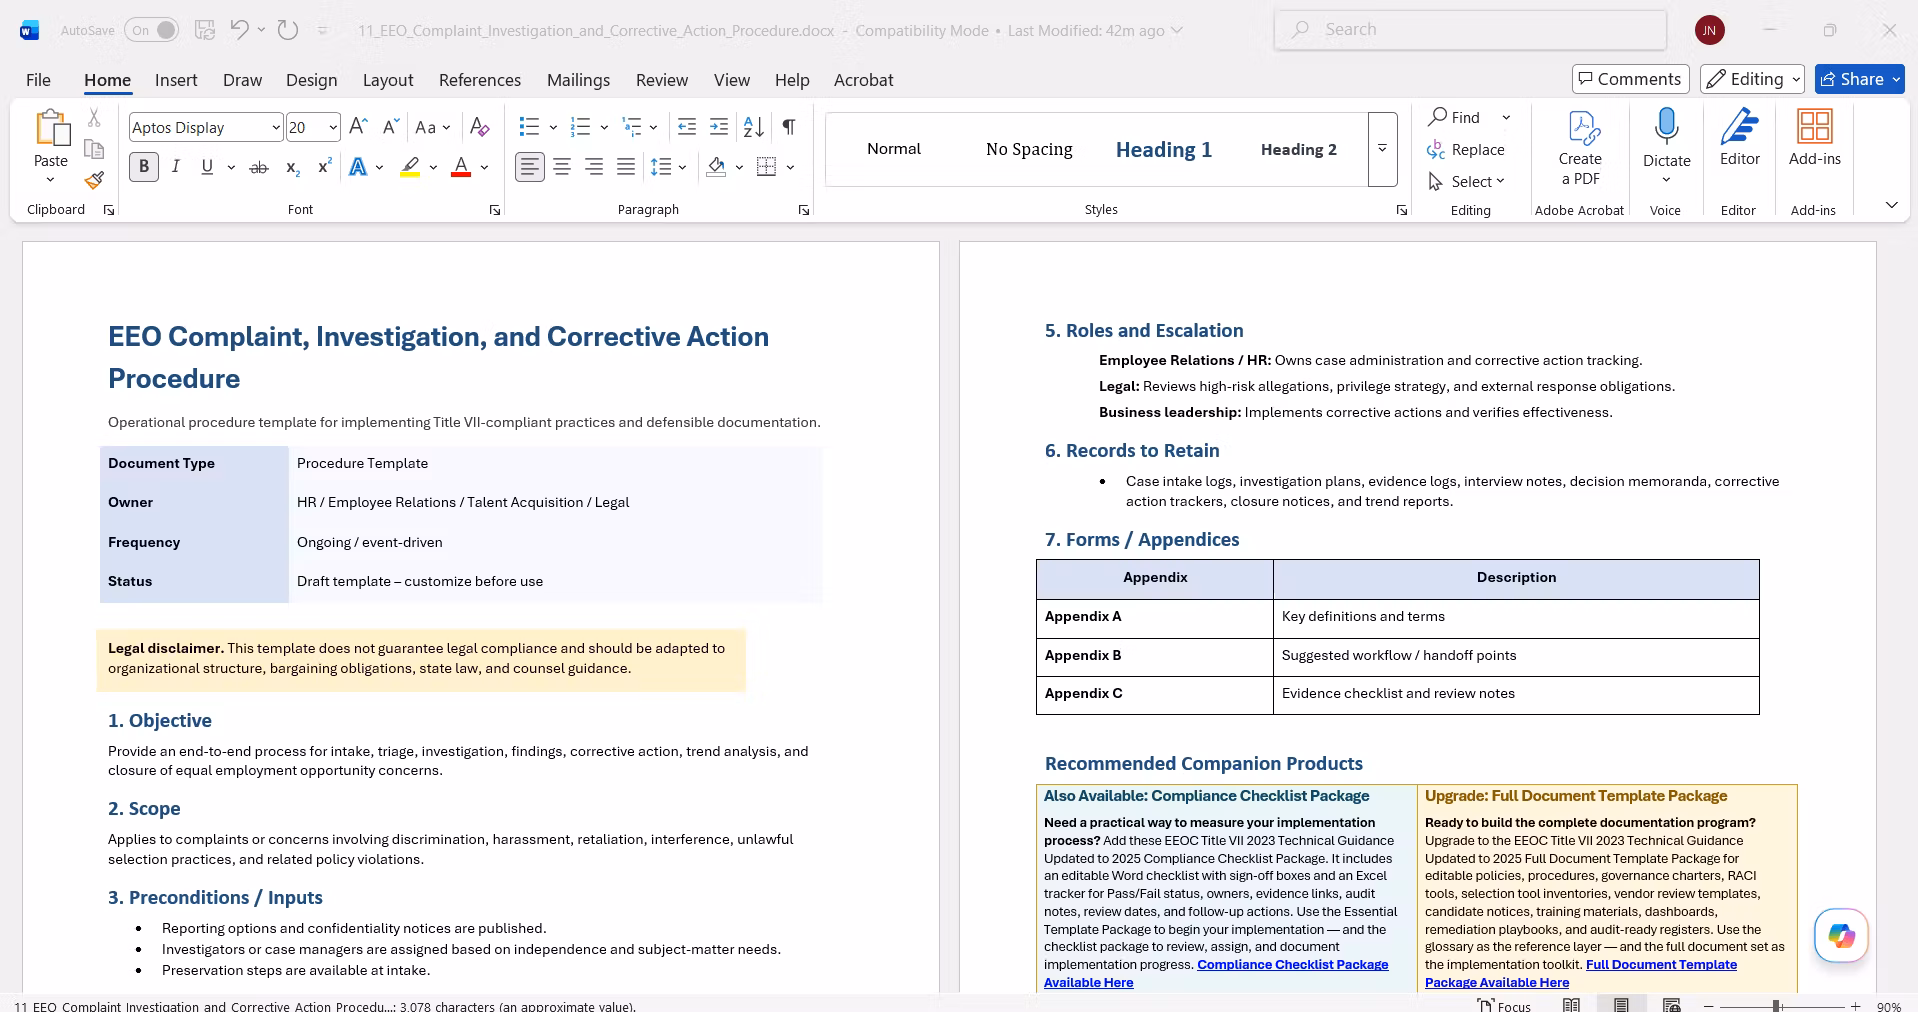Open the Copilot floating button
This screenshot has height=1012, width=1918.
pyautogui.click(x=1841, y=935)
